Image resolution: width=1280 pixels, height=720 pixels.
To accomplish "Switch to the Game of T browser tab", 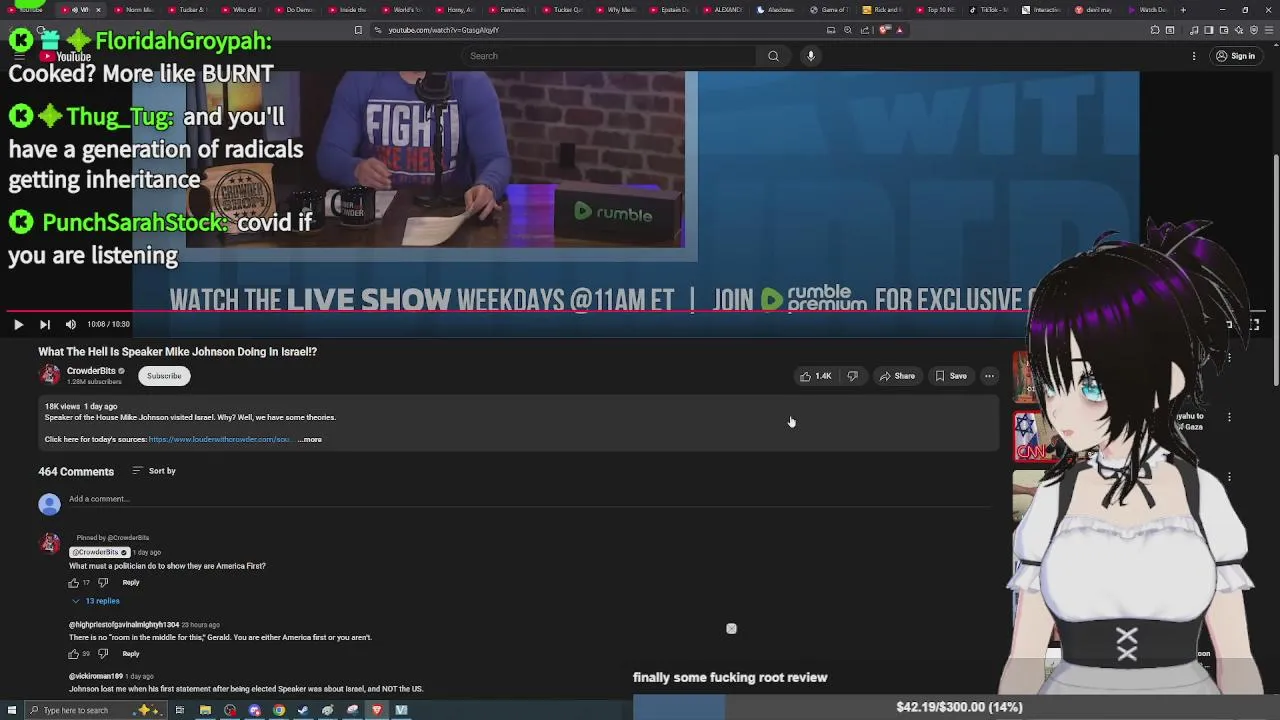I will coord(828,10).
